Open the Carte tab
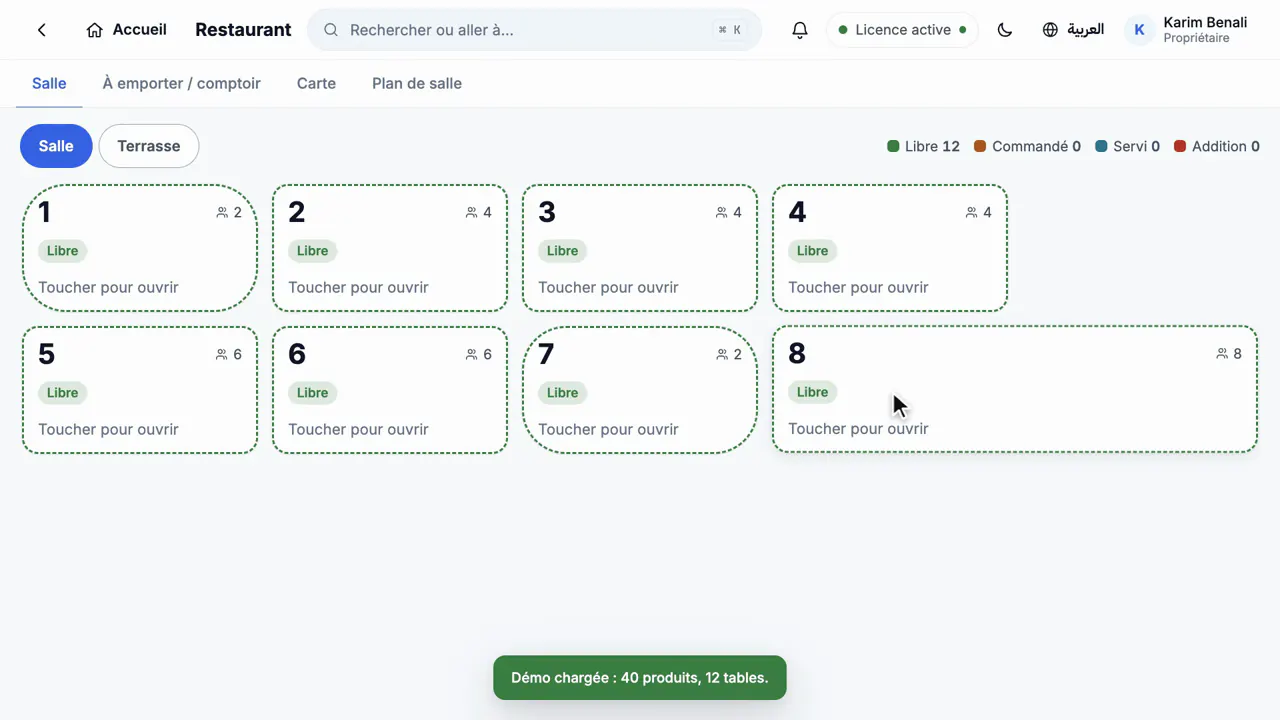Screen dimensions: 1280x720 (x=316, y=83)
